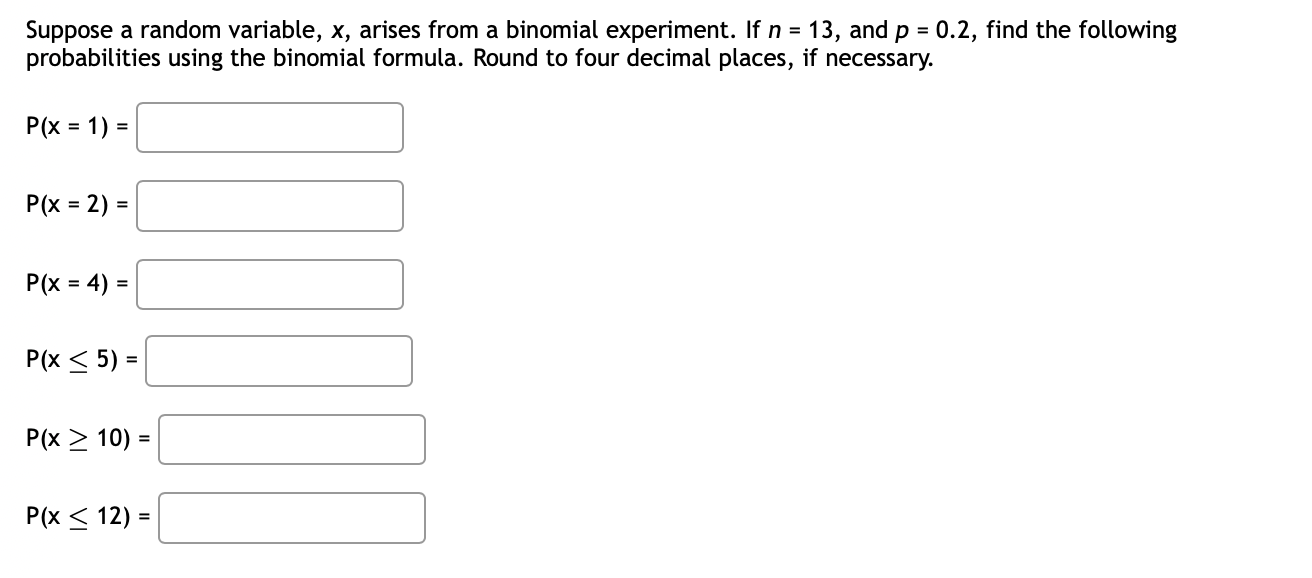
Task: Select the P(x ≥ 10) label text
Action: point(77,437)
